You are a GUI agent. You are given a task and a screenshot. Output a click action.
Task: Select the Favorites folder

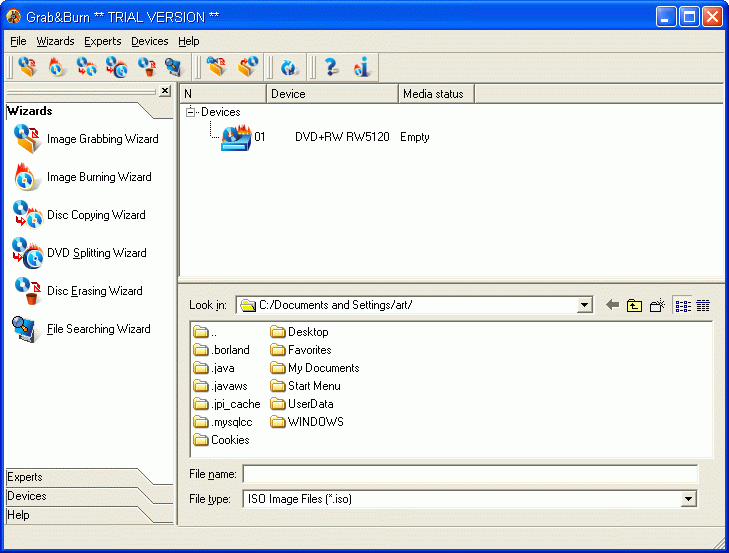[301, 350]
